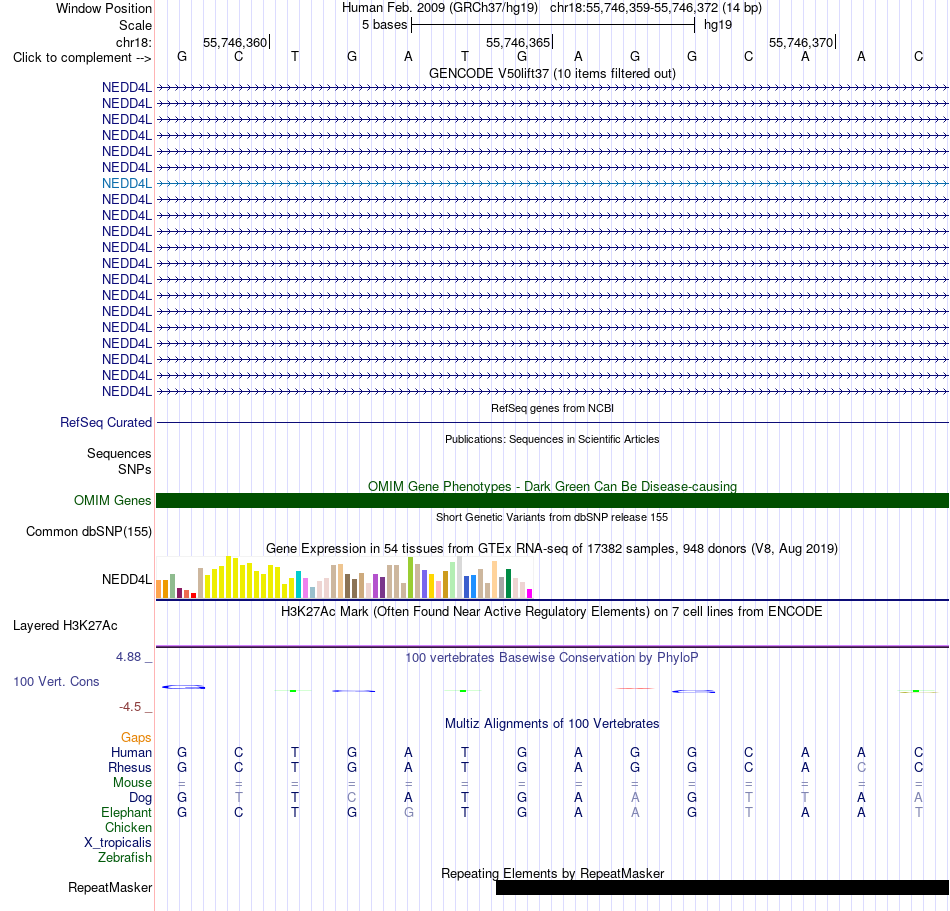Click the NEDD4L label beside the GTEx bars
950x911 pixels.
[127, 579]
